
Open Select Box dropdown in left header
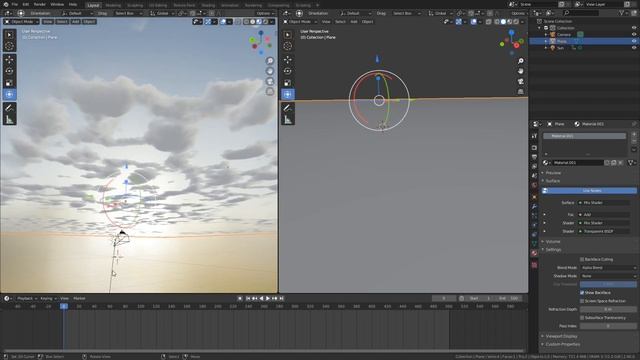[x=128, y=13]
